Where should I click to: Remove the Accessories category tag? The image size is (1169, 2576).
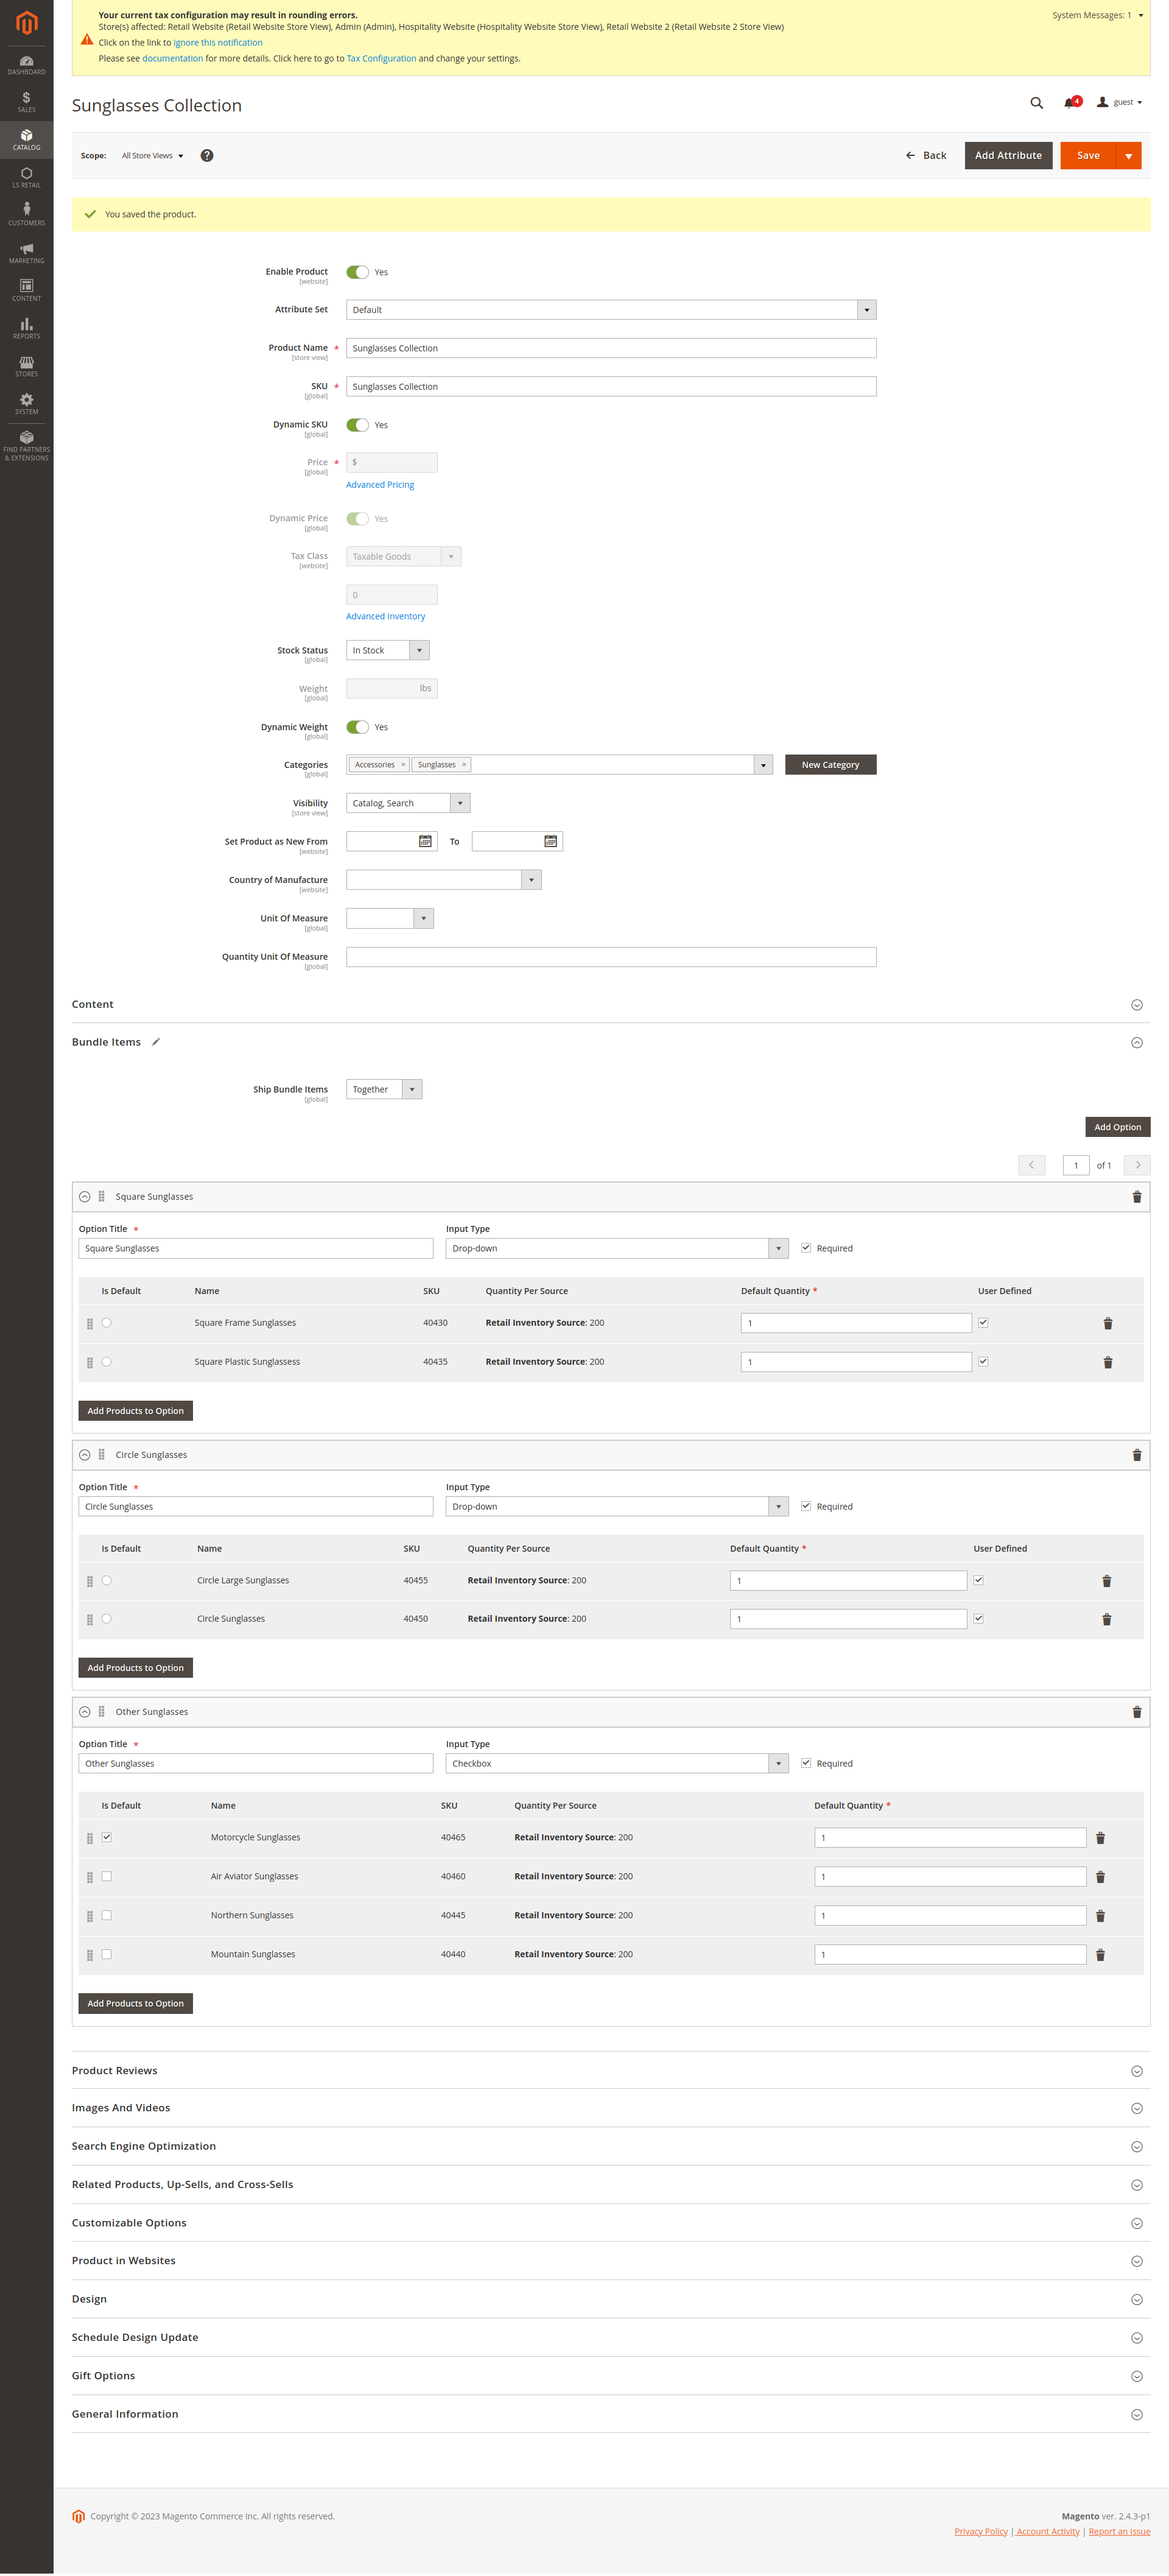tap(403, 765)
